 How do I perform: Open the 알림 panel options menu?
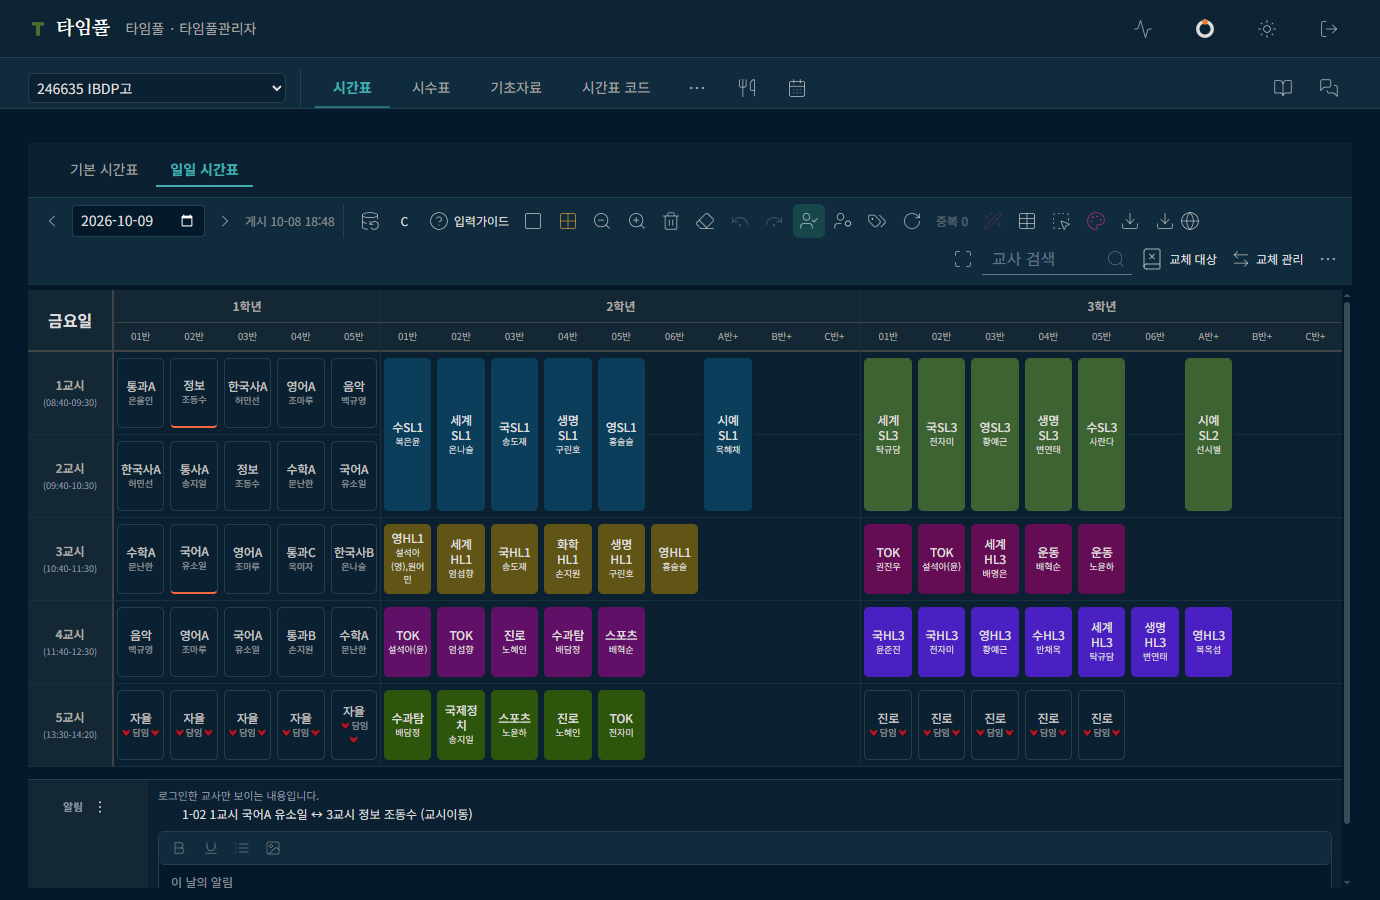click(100, 807)
